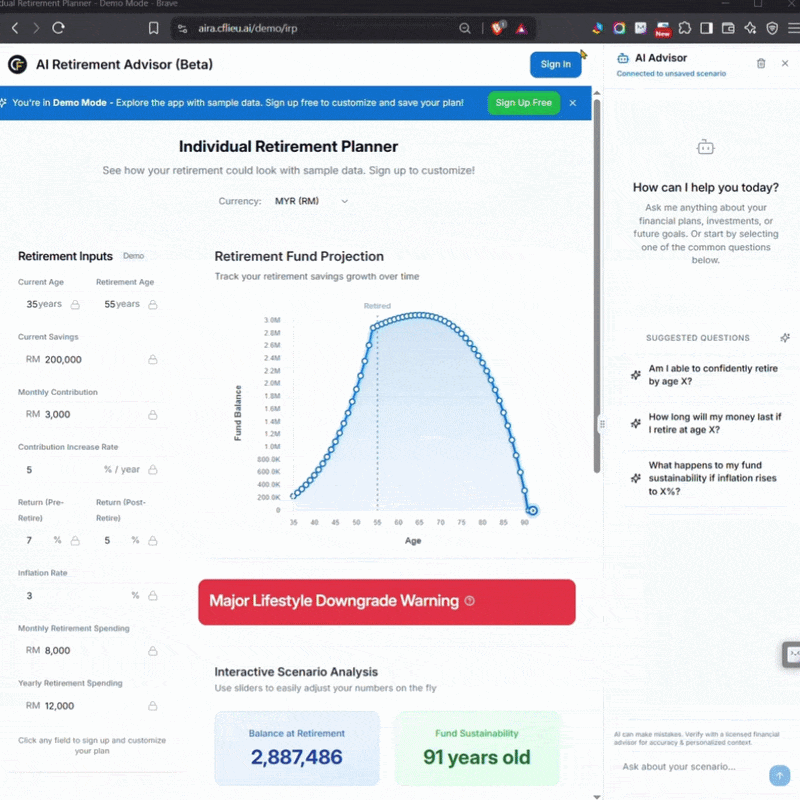Screen dimensions: 800x800
Task: Open Leo AI sparkle icon in toolbar
Action: pos(750,28)
